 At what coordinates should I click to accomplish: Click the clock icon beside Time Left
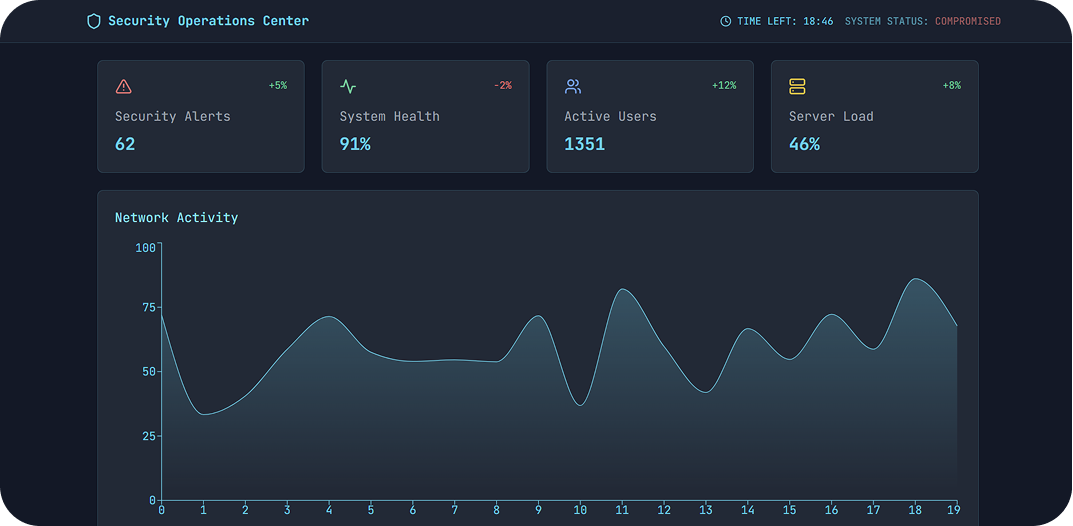click(726, 21)
